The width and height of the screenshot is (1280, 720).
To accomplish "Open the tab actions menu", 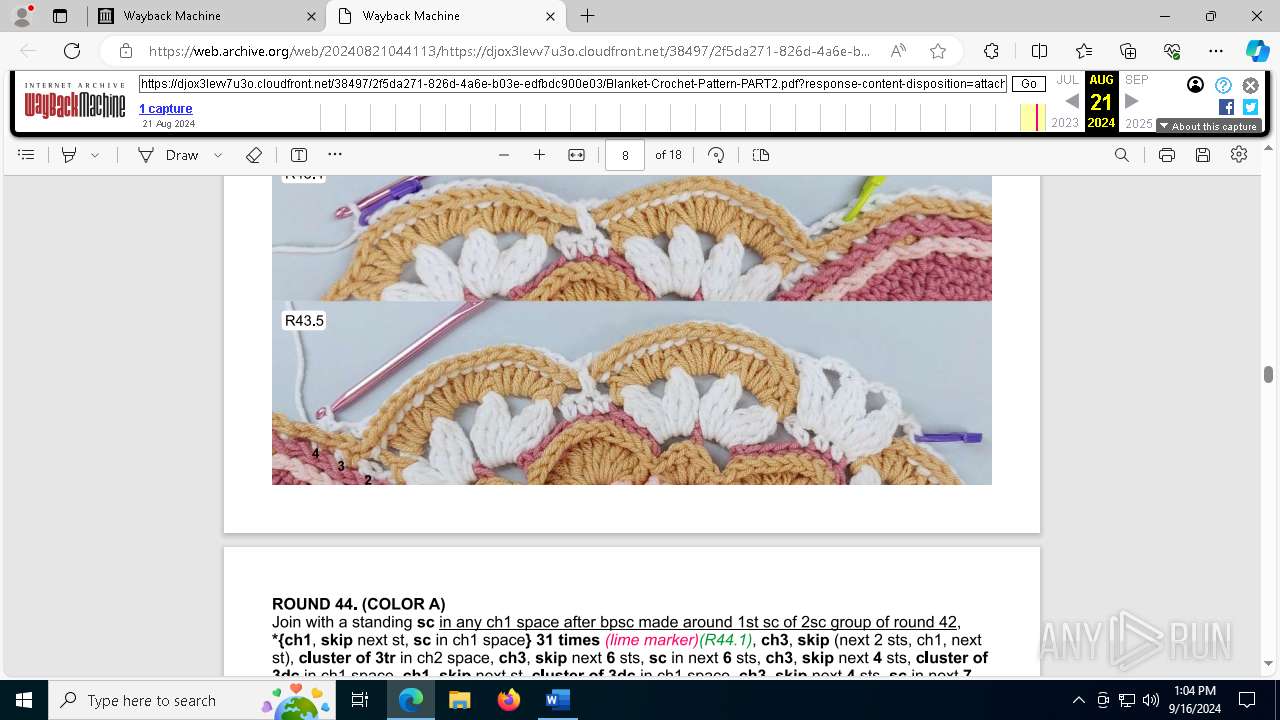I will [x=60, y=16].
